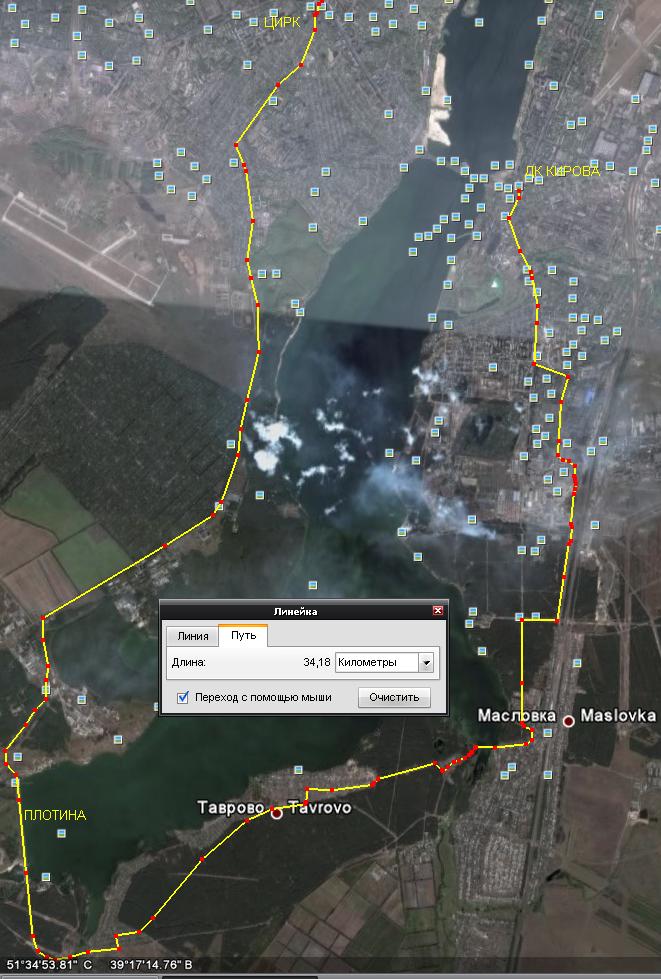661x979 pixels.
Task: Click the coordinates readout in status bar
Action: (100, 966)
